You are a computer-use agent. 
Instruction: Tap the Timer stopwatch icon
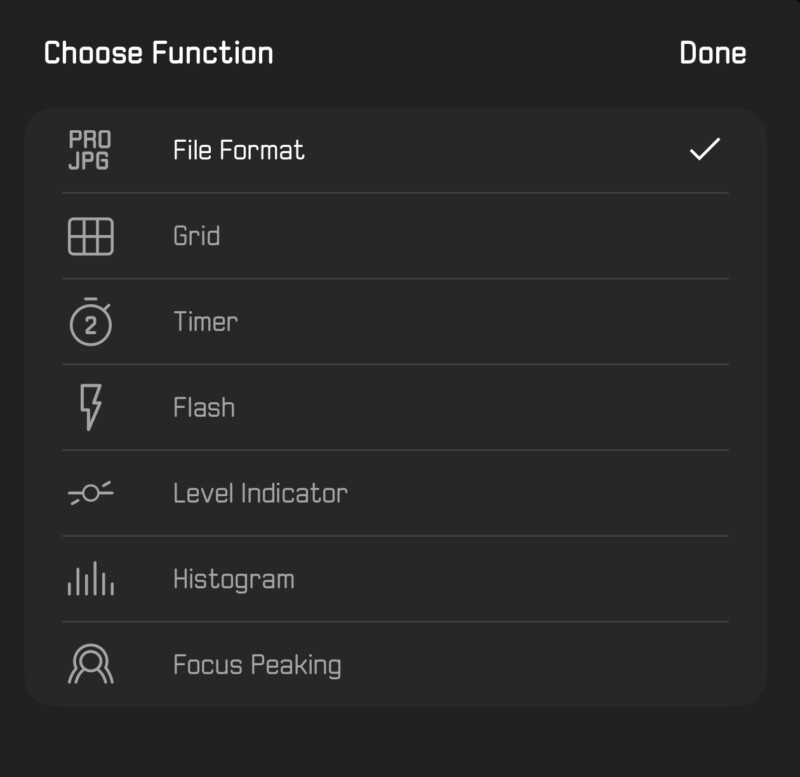[90, 321]
